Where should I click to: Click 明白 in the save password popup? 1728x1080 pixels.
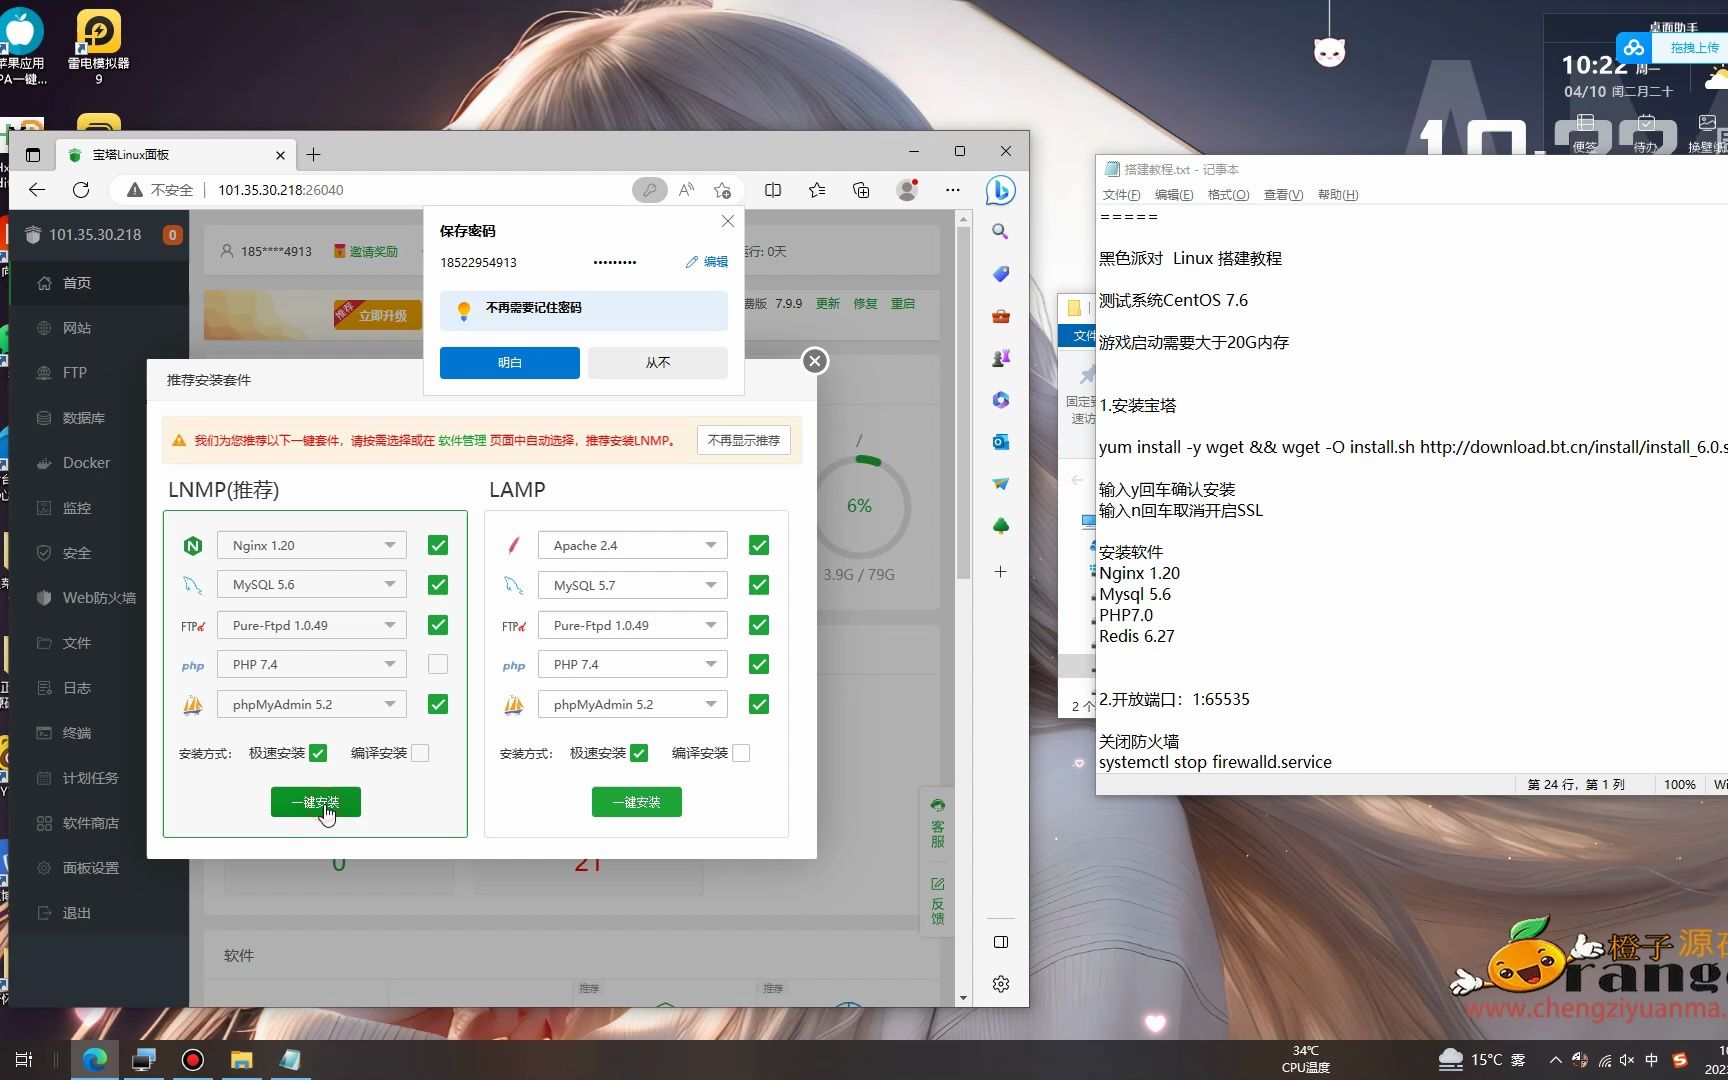[510, 363]
